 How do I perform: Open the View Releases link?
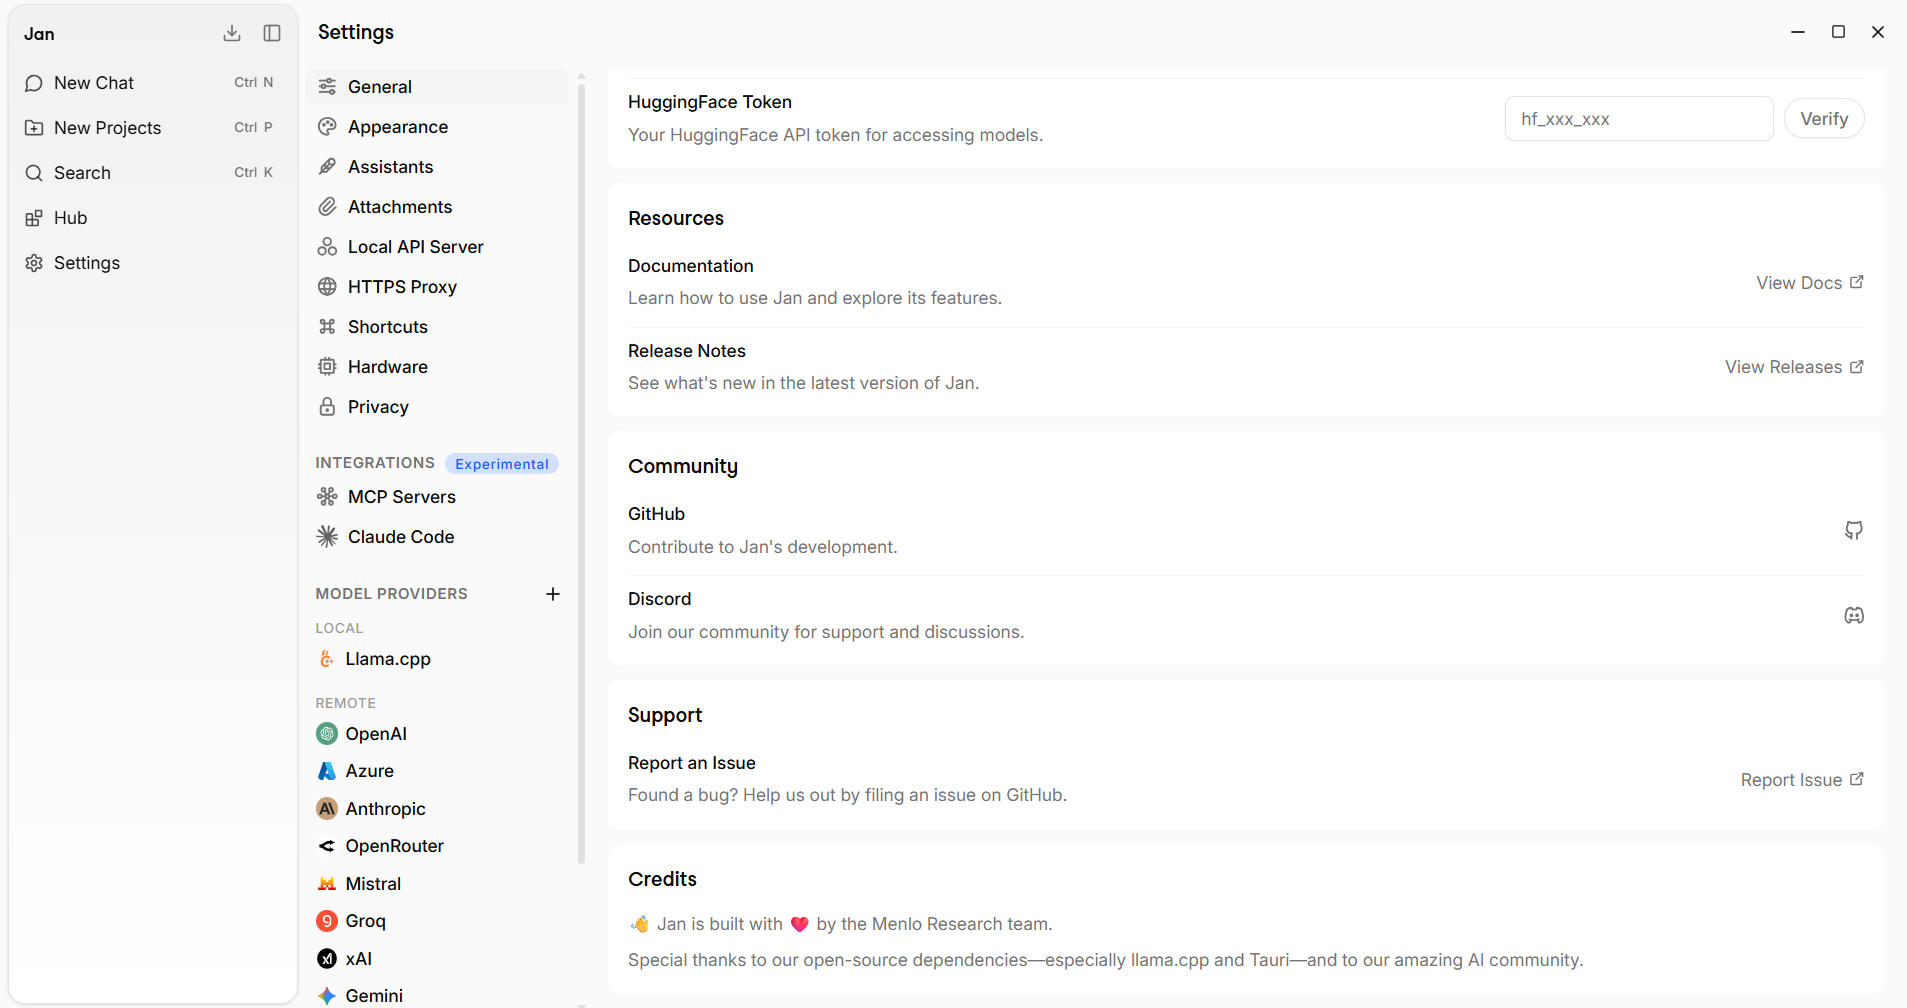click(1794, 367)
